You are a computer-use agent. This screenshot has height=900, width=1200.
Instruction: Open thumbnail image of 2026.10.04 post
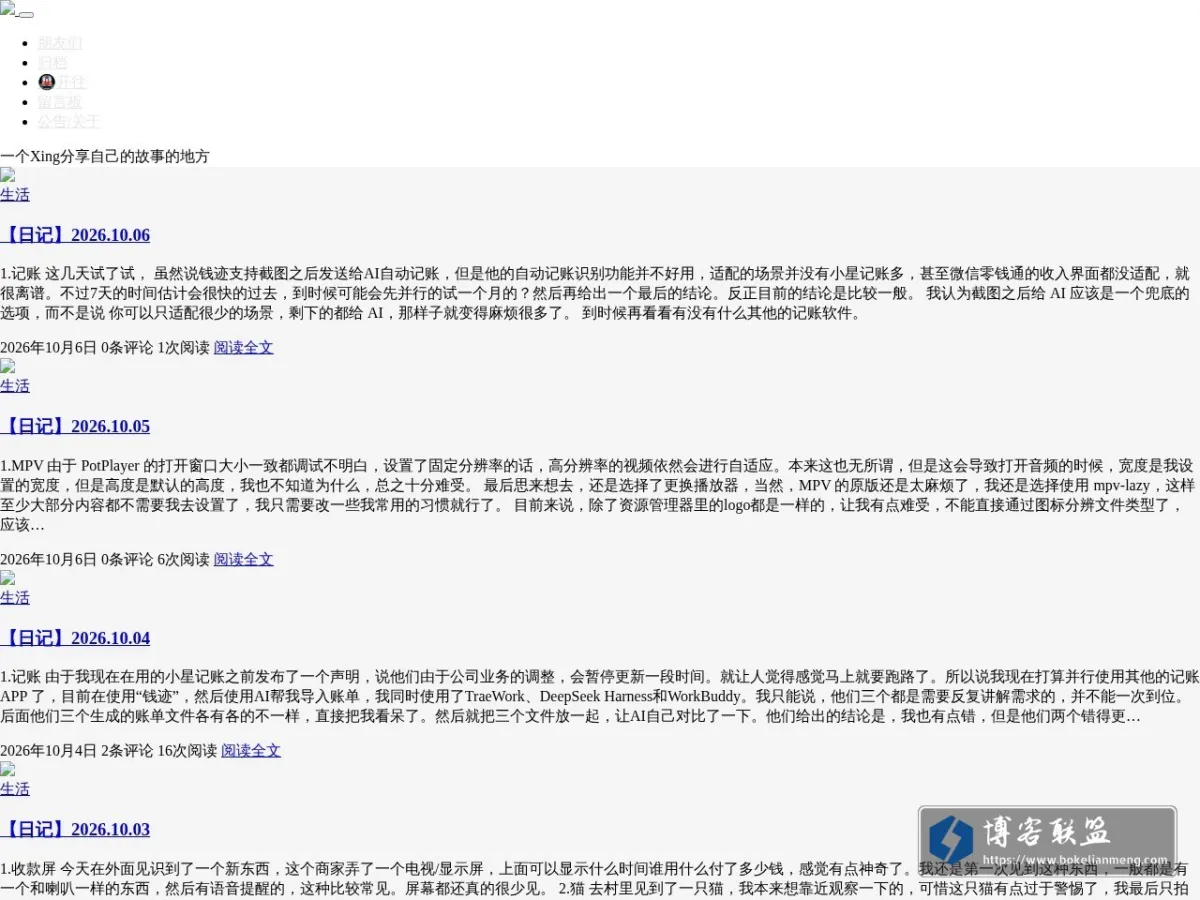[8, 579]
